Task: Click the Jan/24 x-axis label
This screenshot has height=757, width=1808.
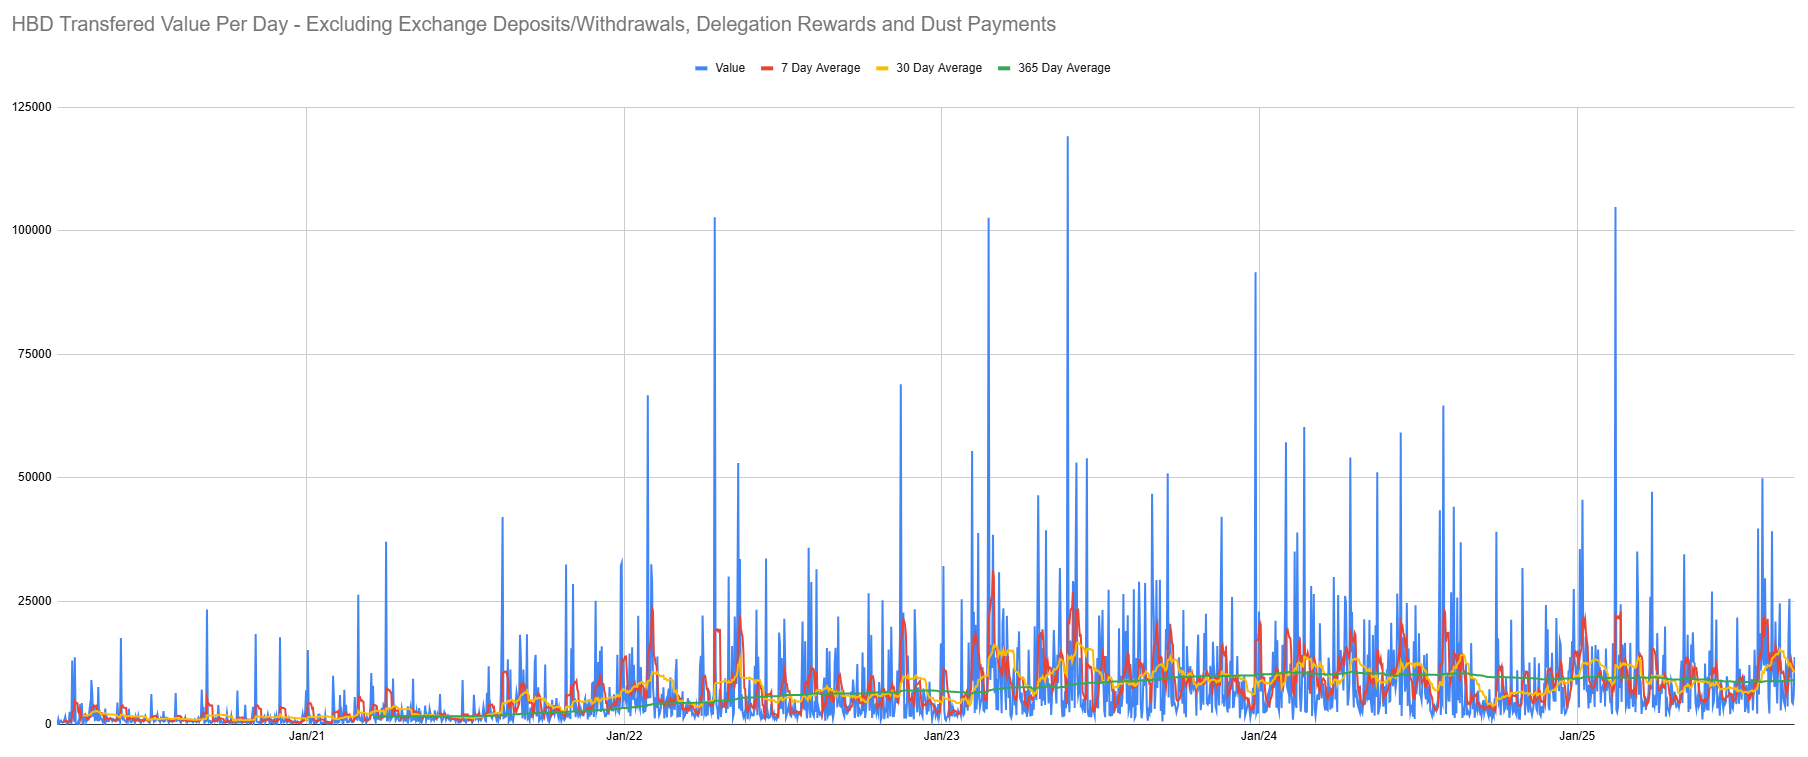Action: (x=1259, y=736)
